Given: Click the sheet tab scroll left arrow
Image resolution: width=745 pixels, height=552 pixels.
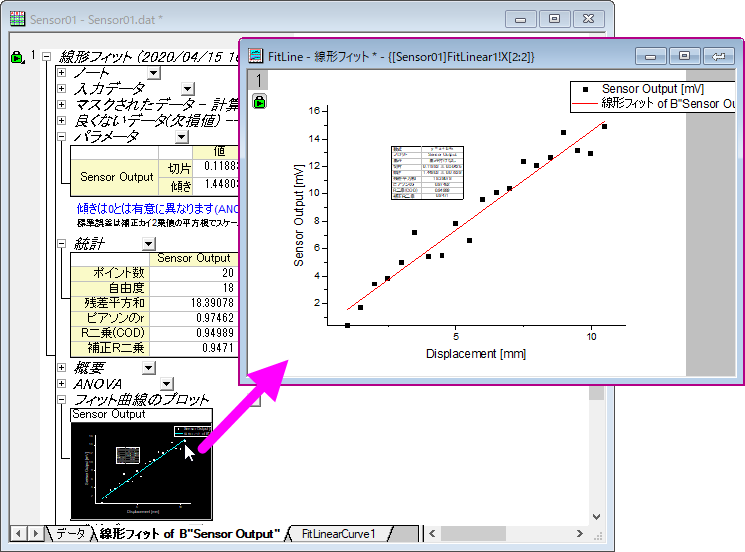Looking at the screenshot, I should 18,533.
